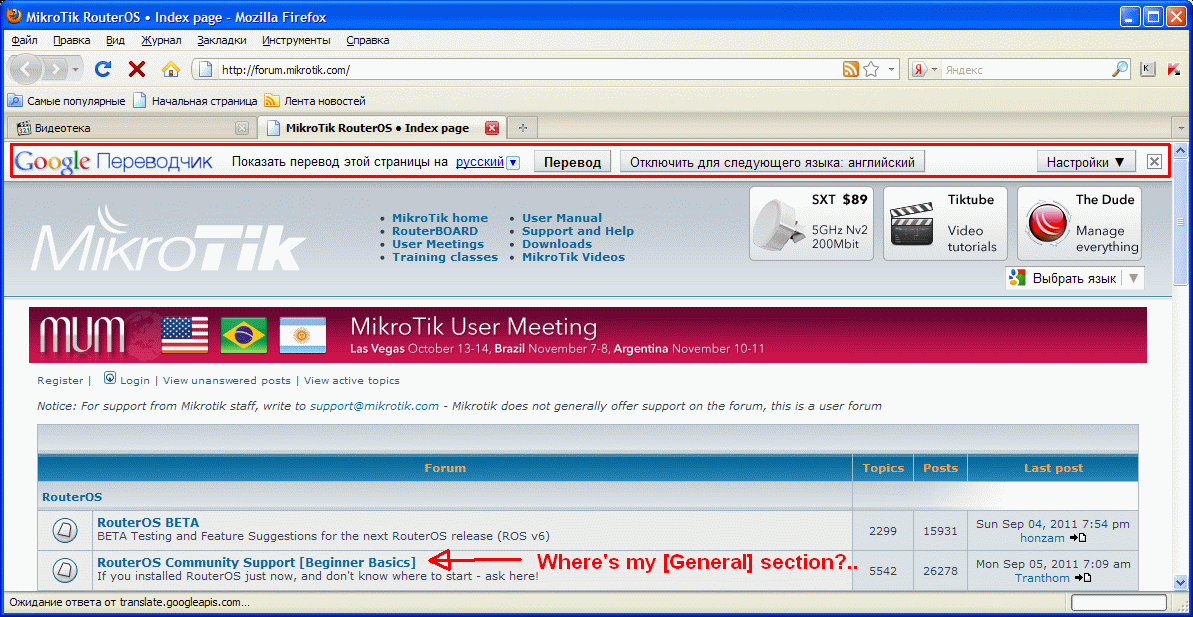Close the MikroTik RouterOS tab
1193x617 pixels.
pos(492,128)
